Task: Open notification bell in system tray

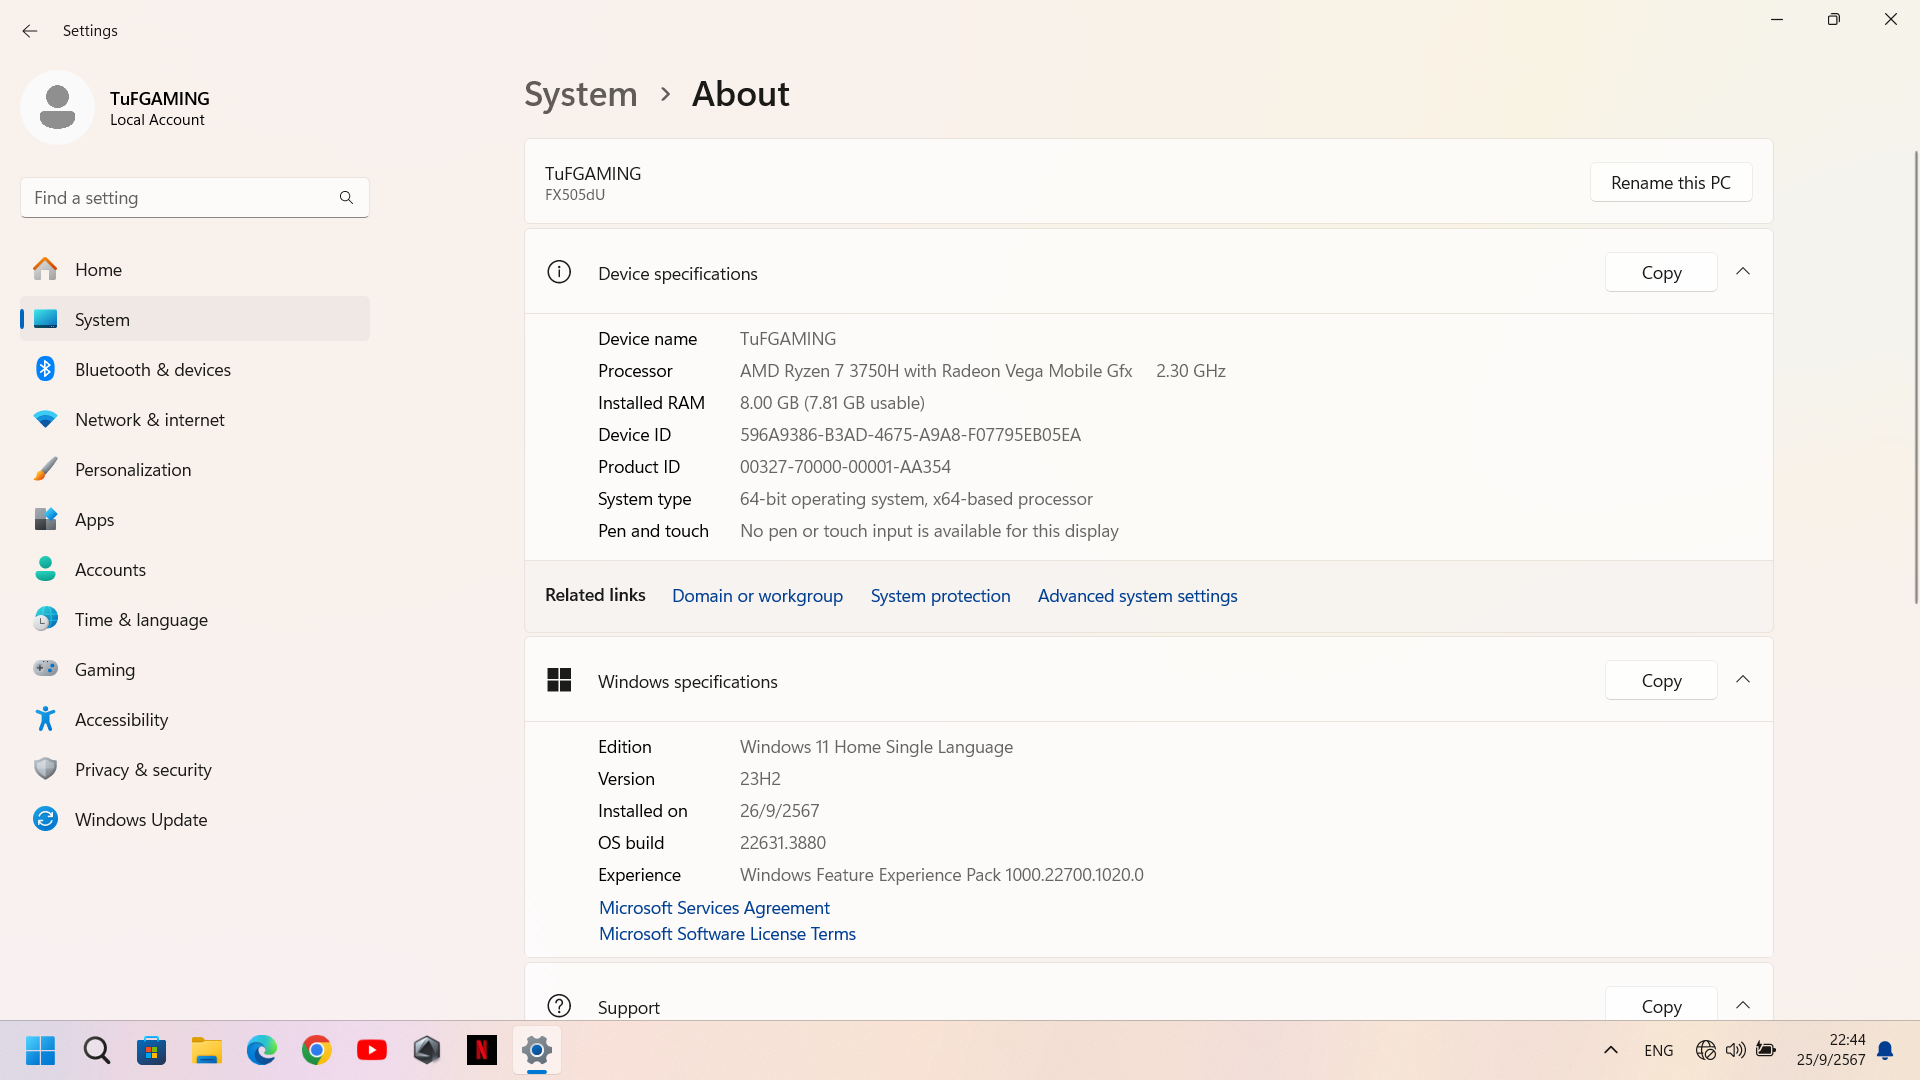Action: (1885, 1050)
